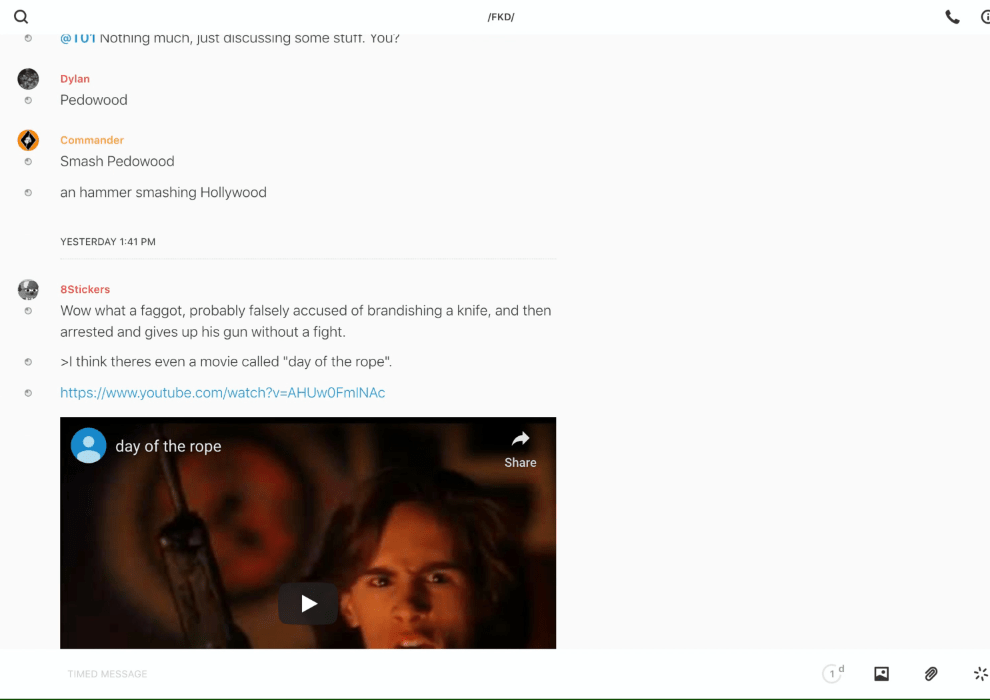This screenshot has width=990, height=700.
Task: Send a ping with the ping icon
Action: tap(980, 674)
